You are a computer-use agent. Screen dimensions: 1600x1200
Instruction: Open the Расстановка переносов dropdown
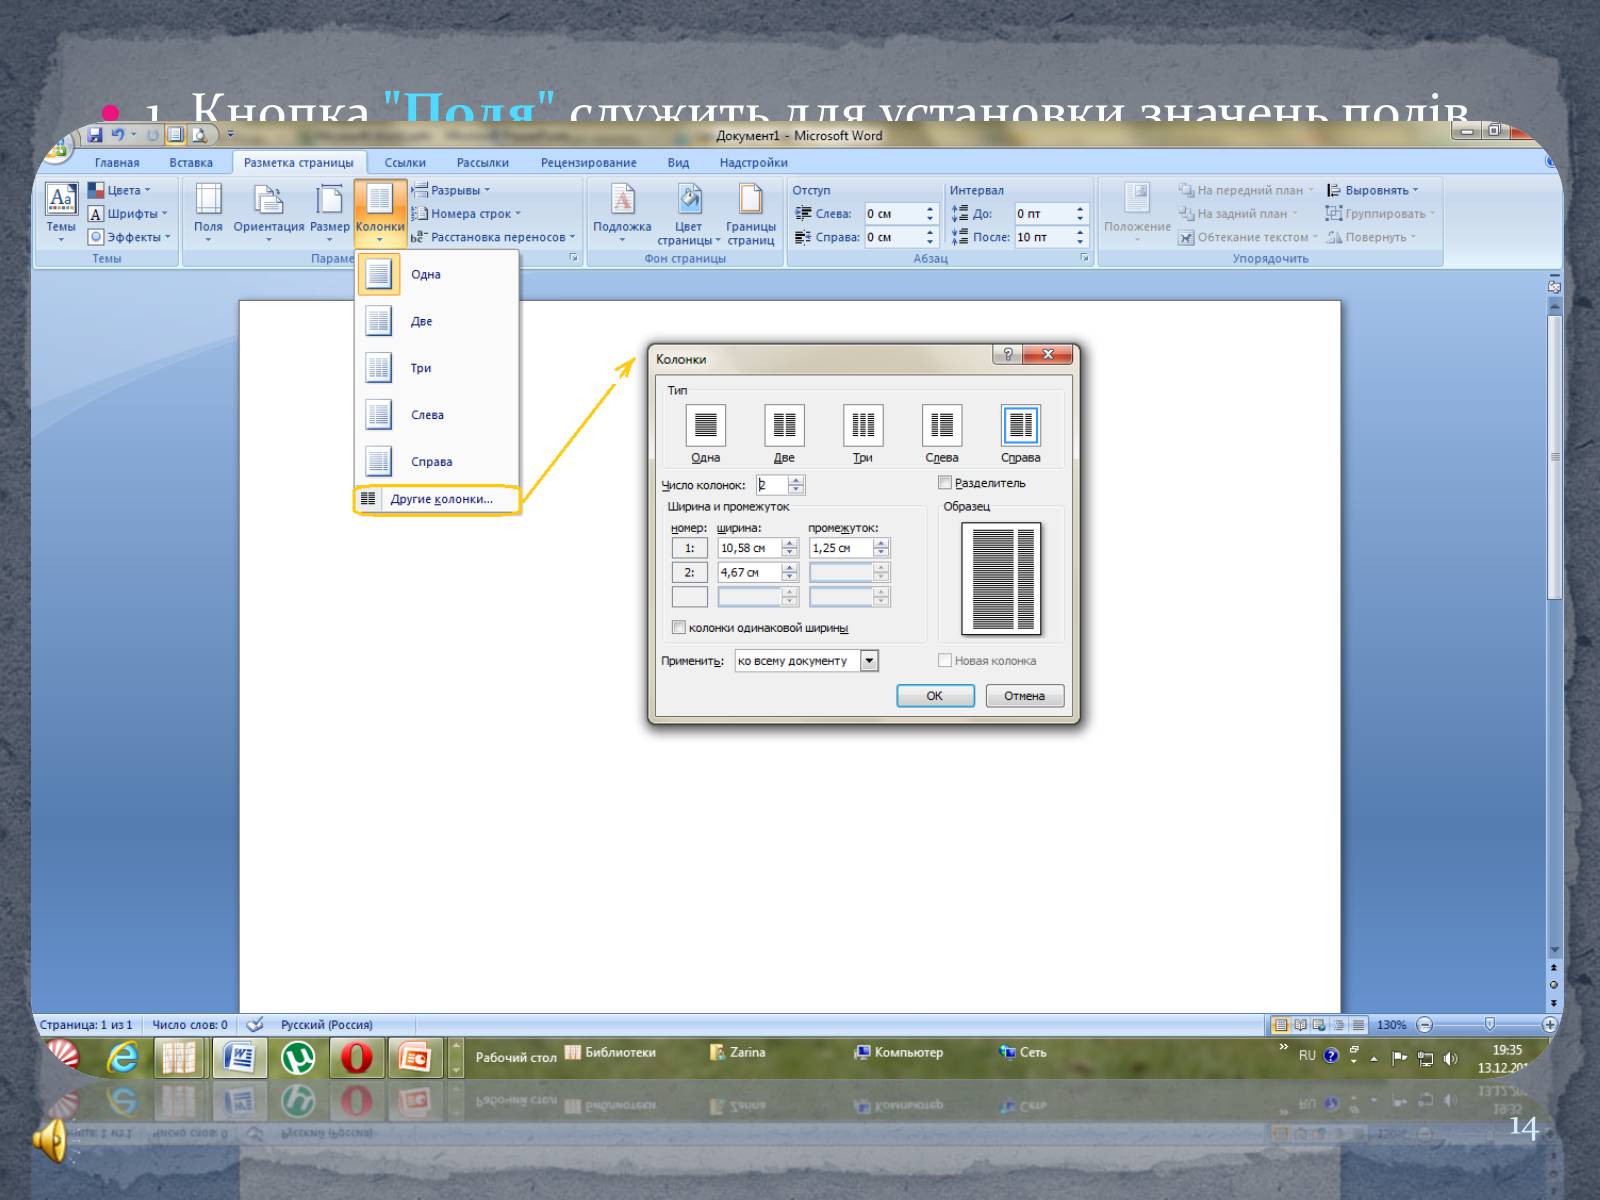(x=494, y=237)
